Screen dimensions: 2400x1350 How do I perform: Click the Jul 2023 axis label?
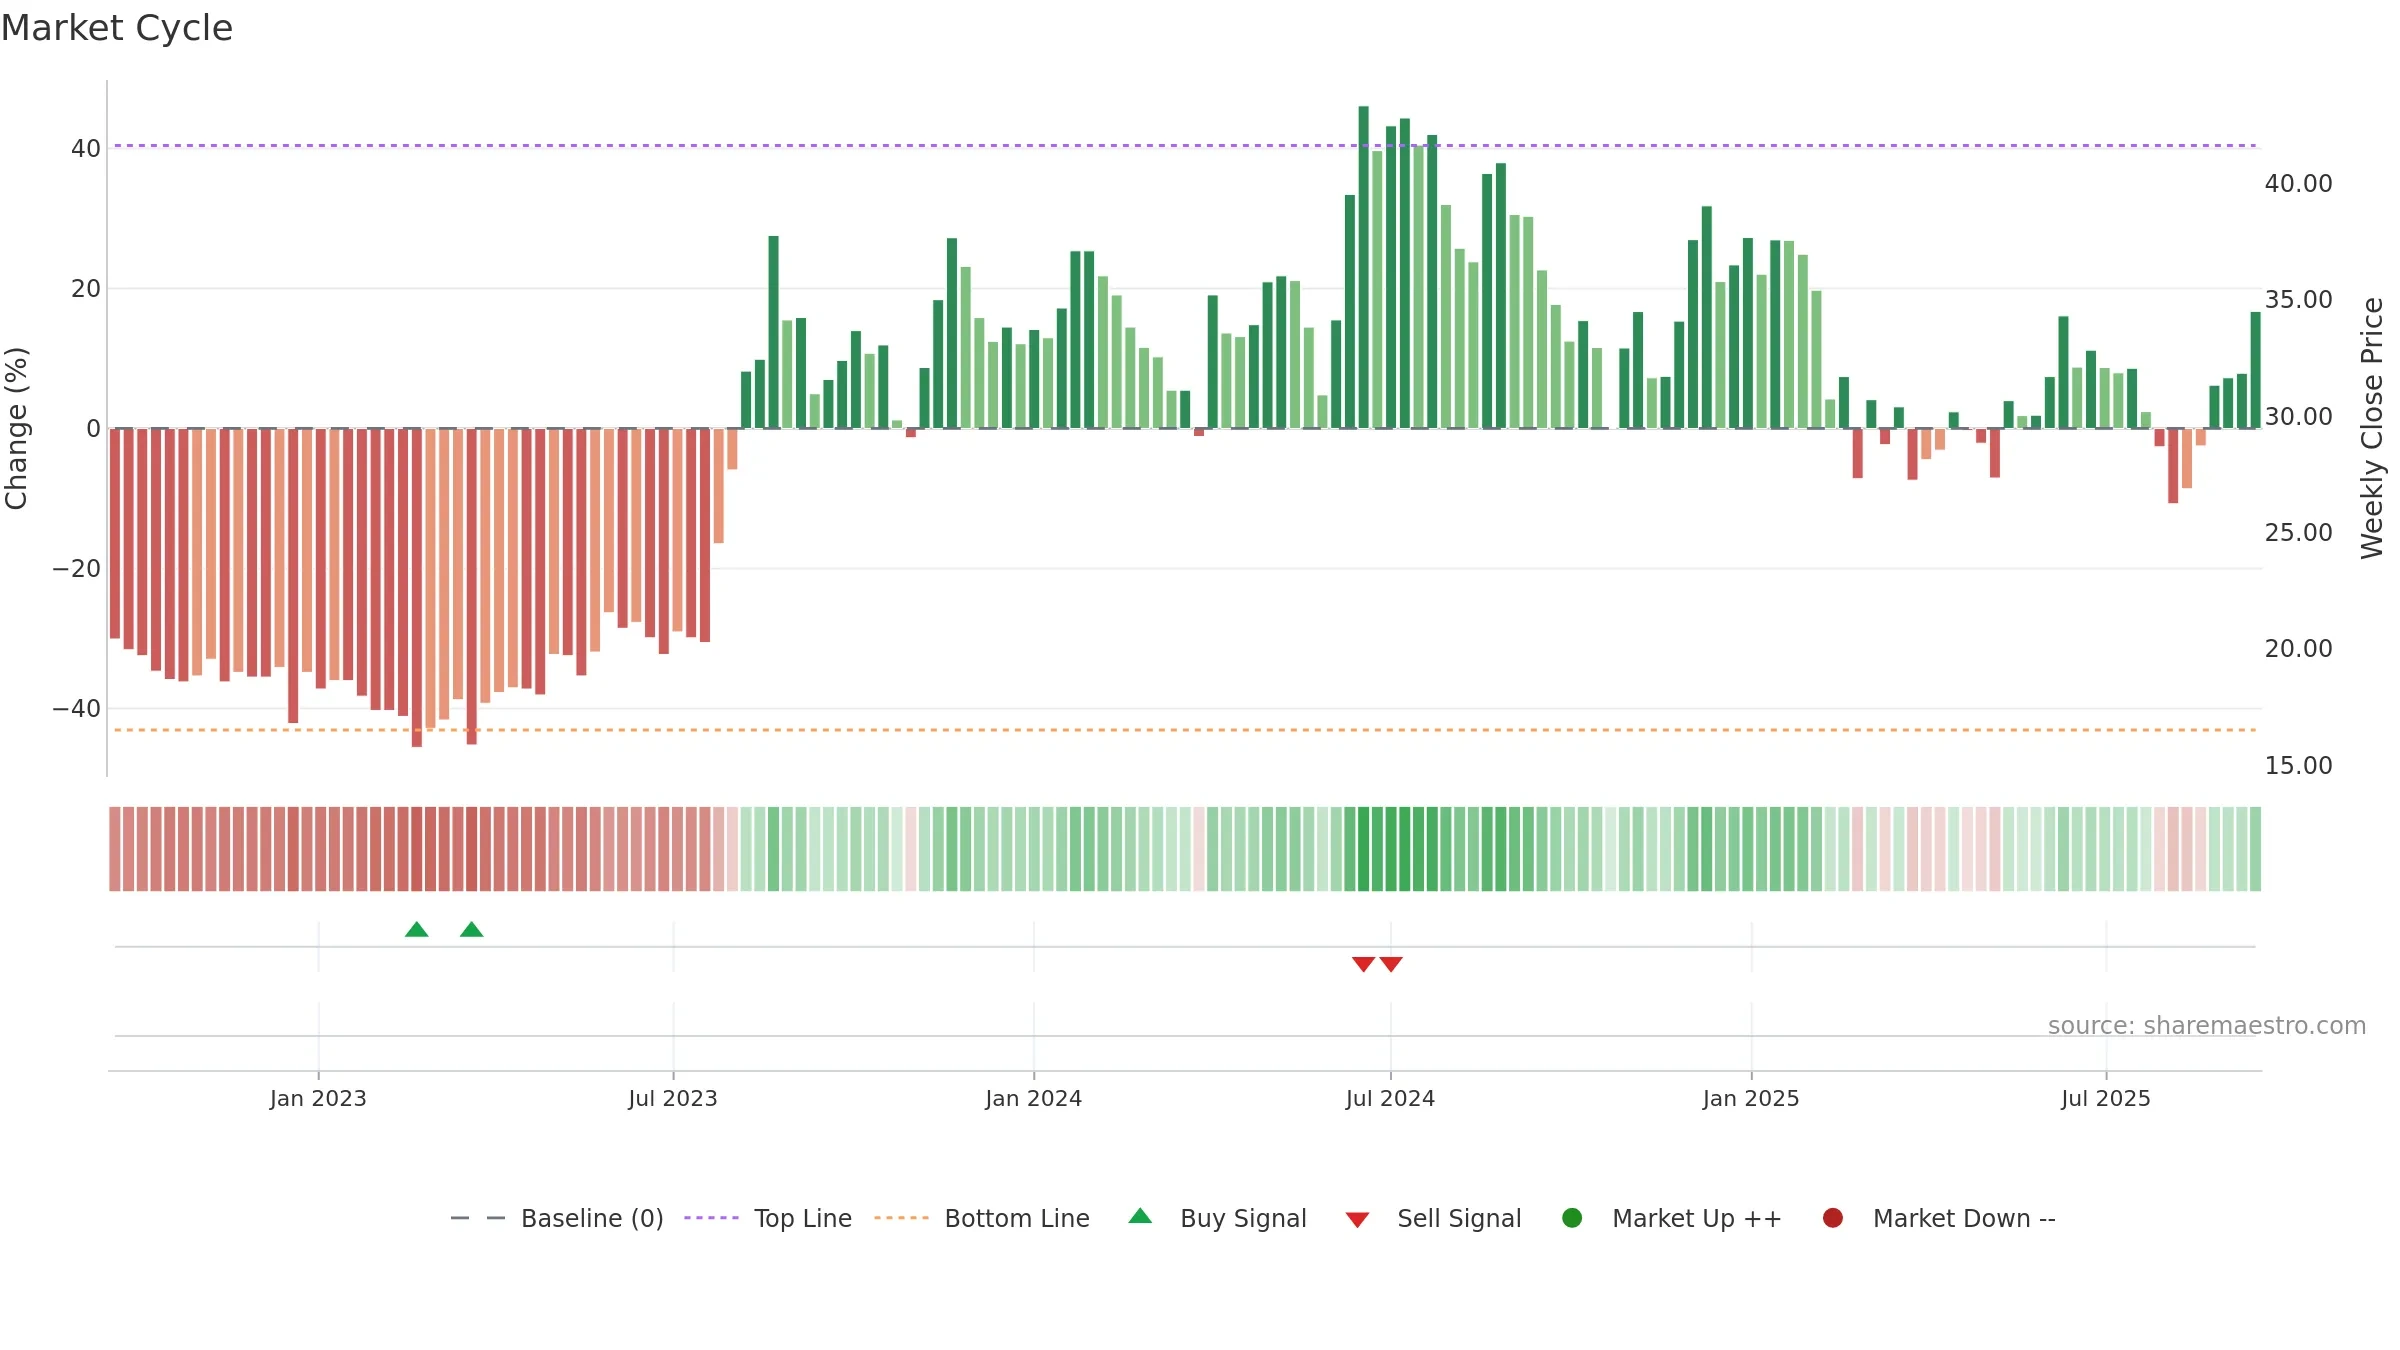673,1098
